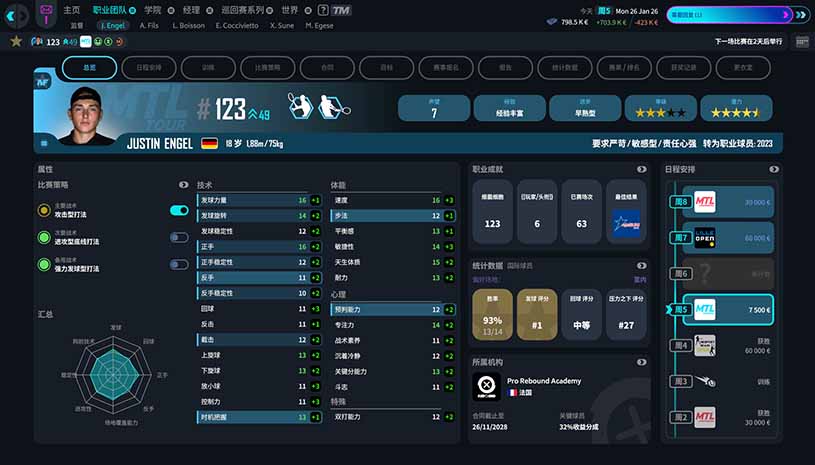Click the money banknote icon next to 798.5 K€
The width and height of the screenshot is (815, 465).
[552, 22]
